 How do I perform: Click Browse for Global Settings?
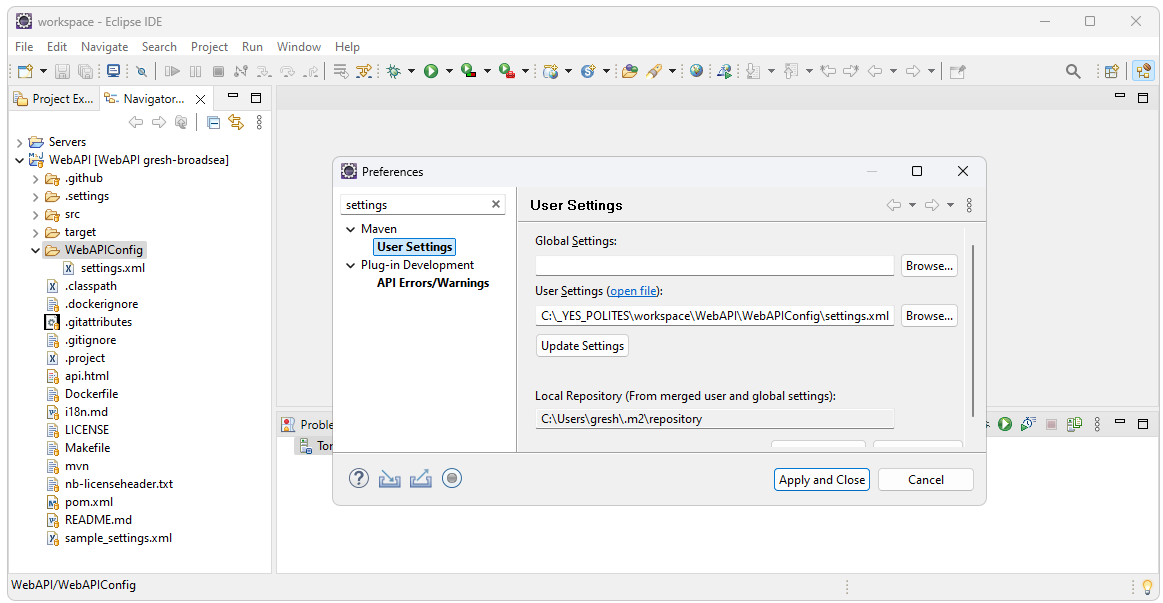(929, 266)
